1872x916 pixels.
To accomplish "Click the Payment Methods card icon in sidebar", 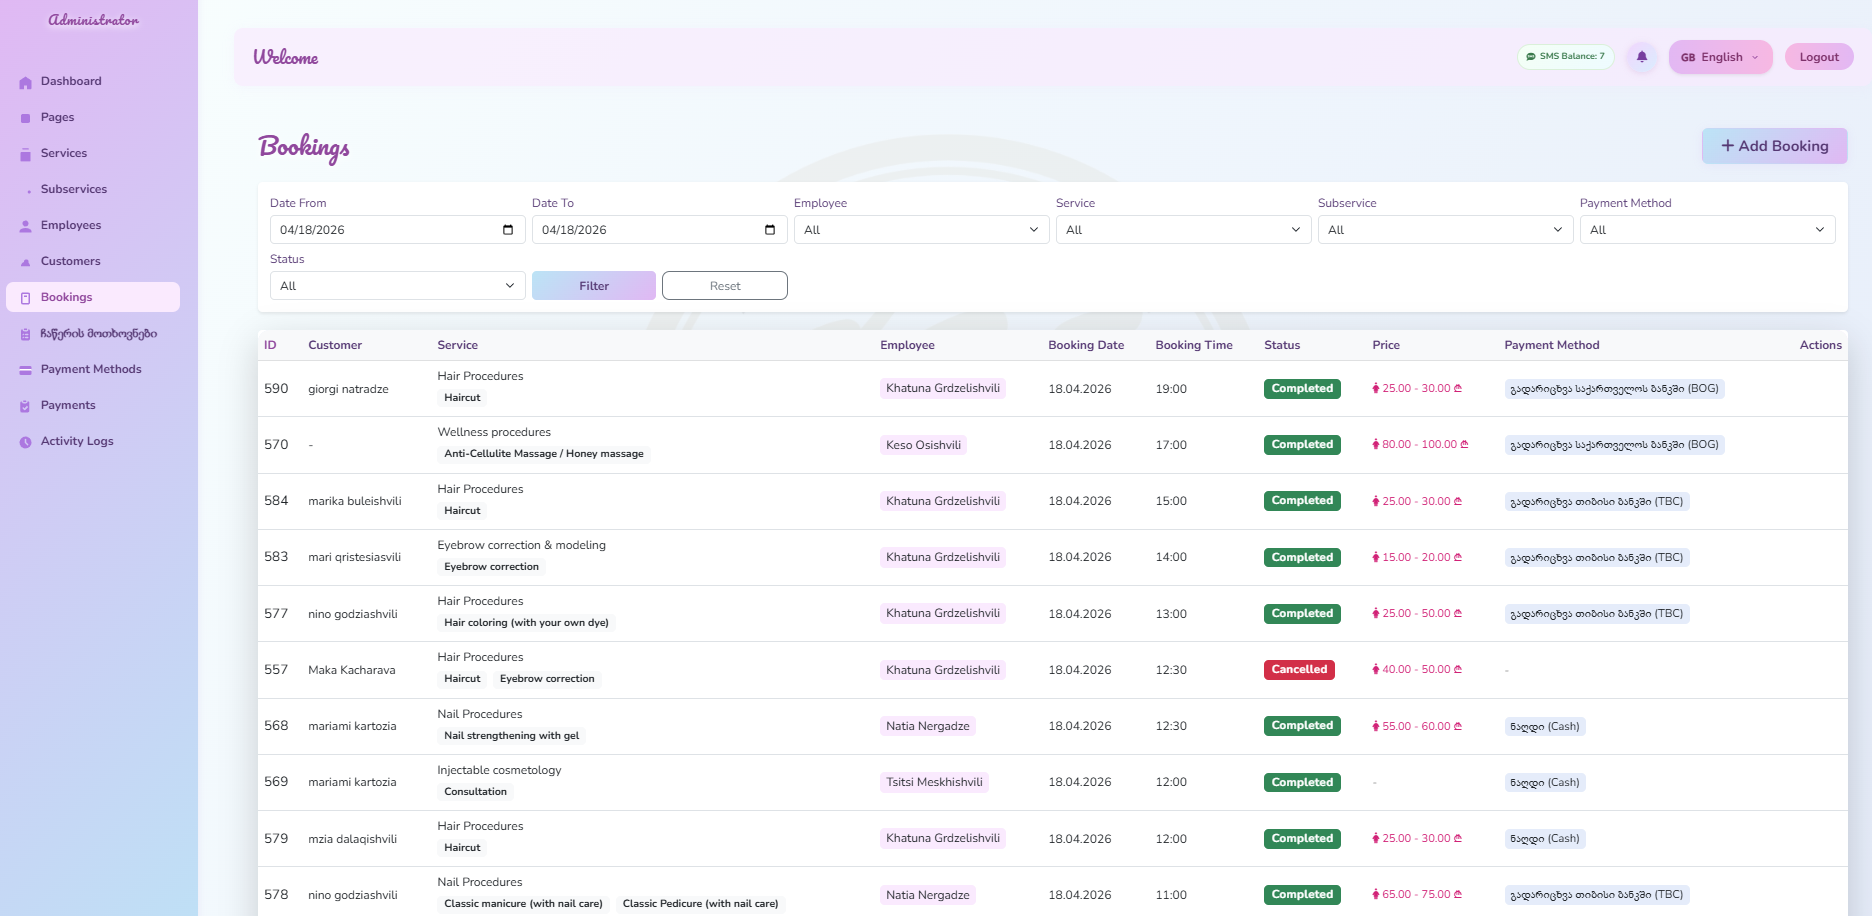I will point(25,370).
